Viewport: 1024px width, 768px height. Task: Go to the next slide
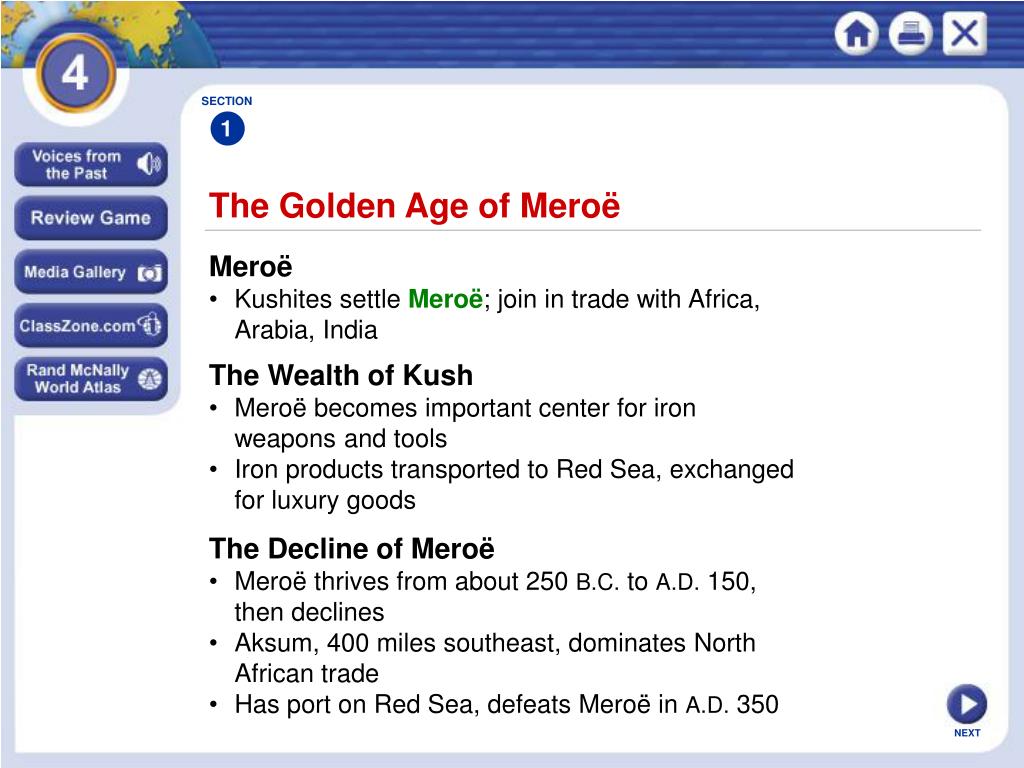tap(967, 704)
